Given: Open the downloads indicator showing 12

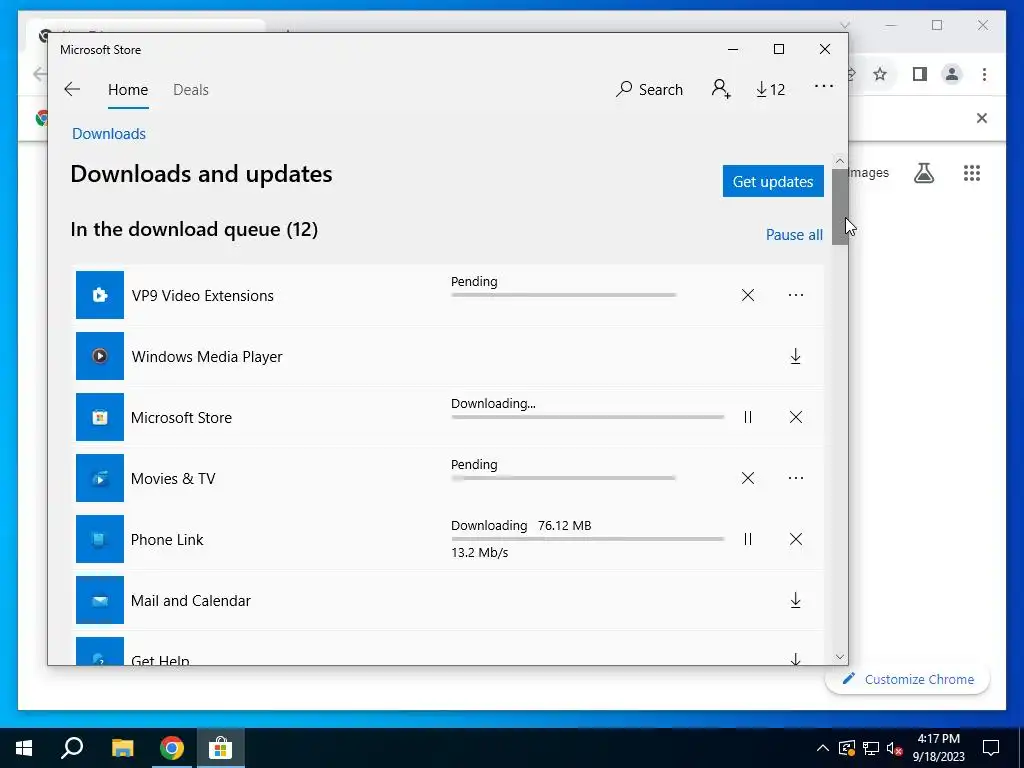Looking at the screenshot, I should tap(771, 89).
